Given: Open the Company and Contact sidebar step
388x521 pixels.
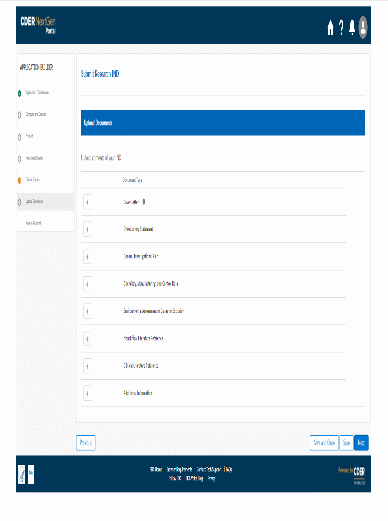Looking at the screenshot, I should (36, 114).
